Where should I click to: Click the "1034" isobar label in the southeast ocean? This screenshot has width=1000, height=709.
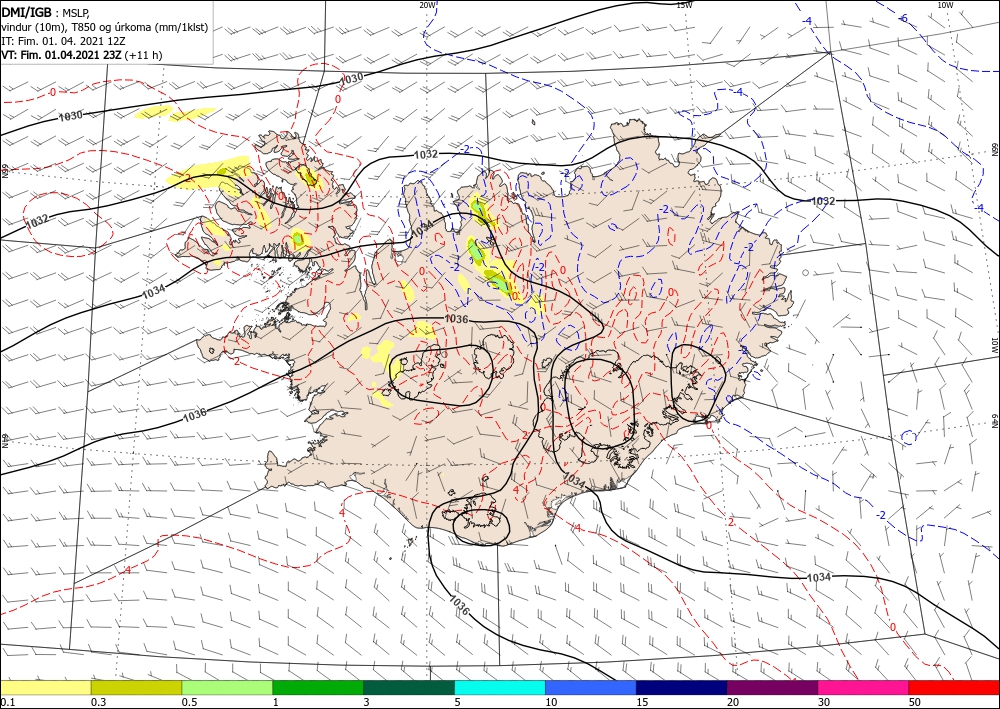[819, 577]
